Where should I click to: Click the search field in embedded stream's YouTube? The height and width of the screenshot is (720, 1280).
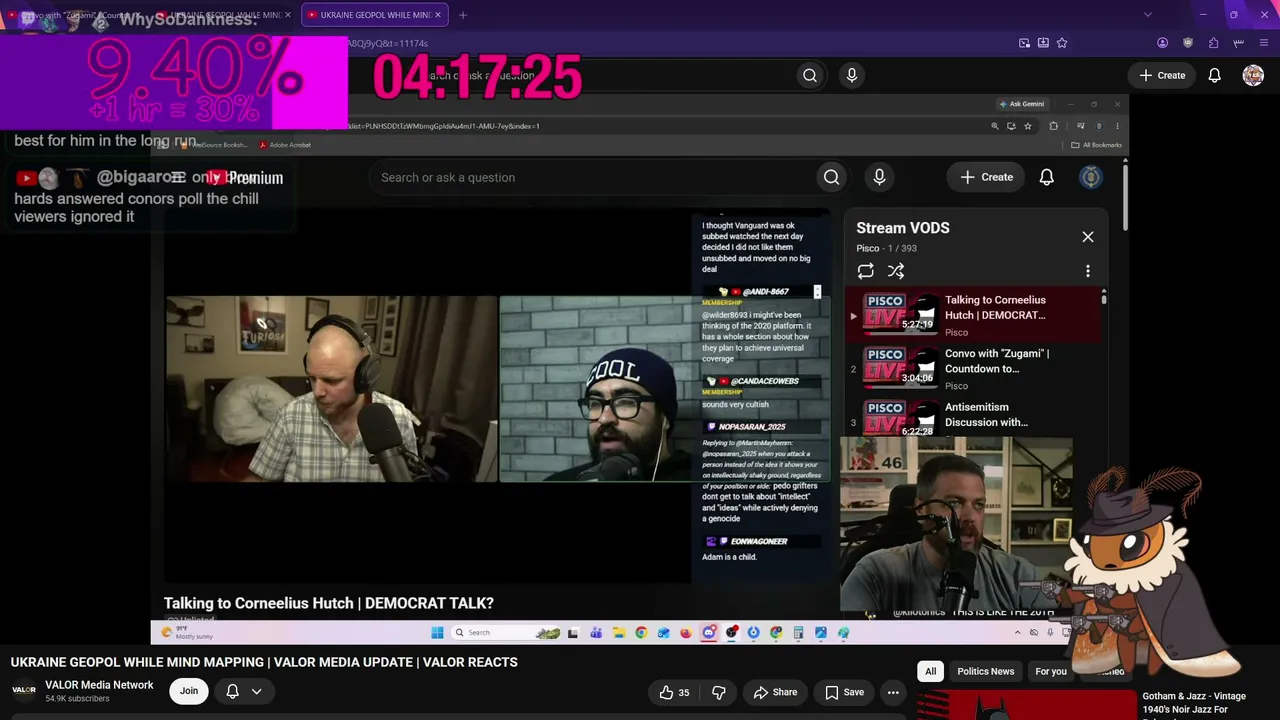(592, 177)
